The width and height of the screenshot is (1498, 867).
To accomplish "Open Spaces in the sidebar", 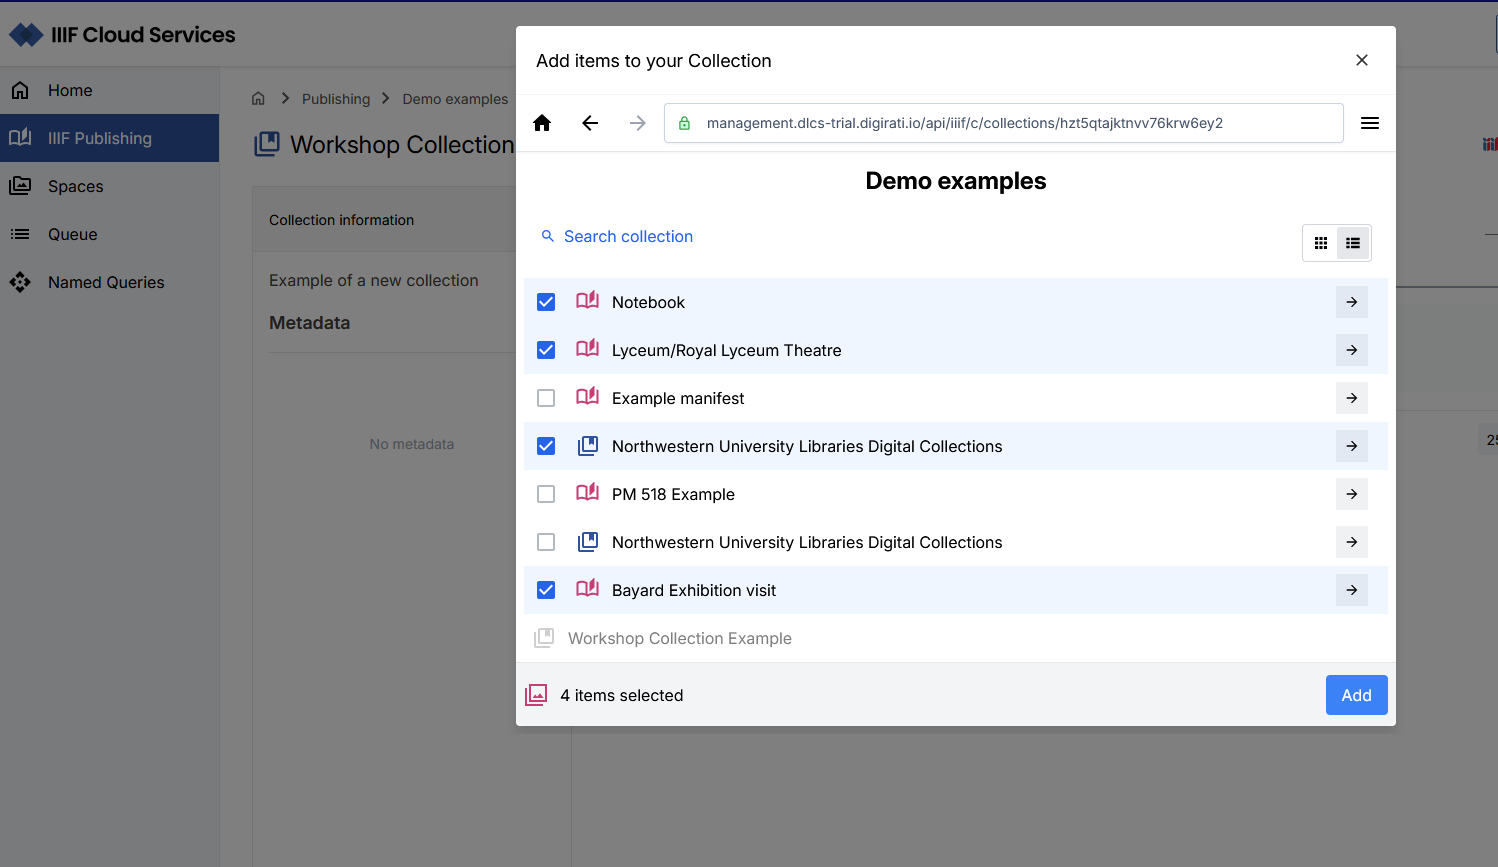I will coord(109,186).
